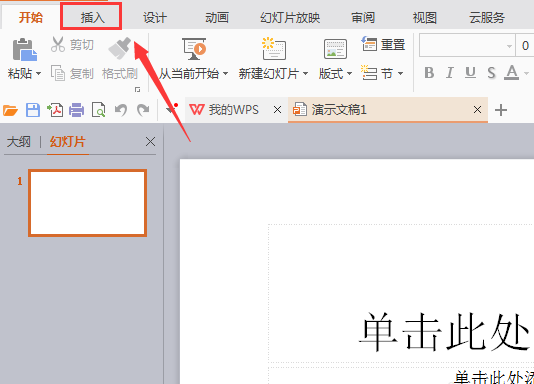Add new document tab with plus
This screenshot has width=534, height=384.
[501, 110]
